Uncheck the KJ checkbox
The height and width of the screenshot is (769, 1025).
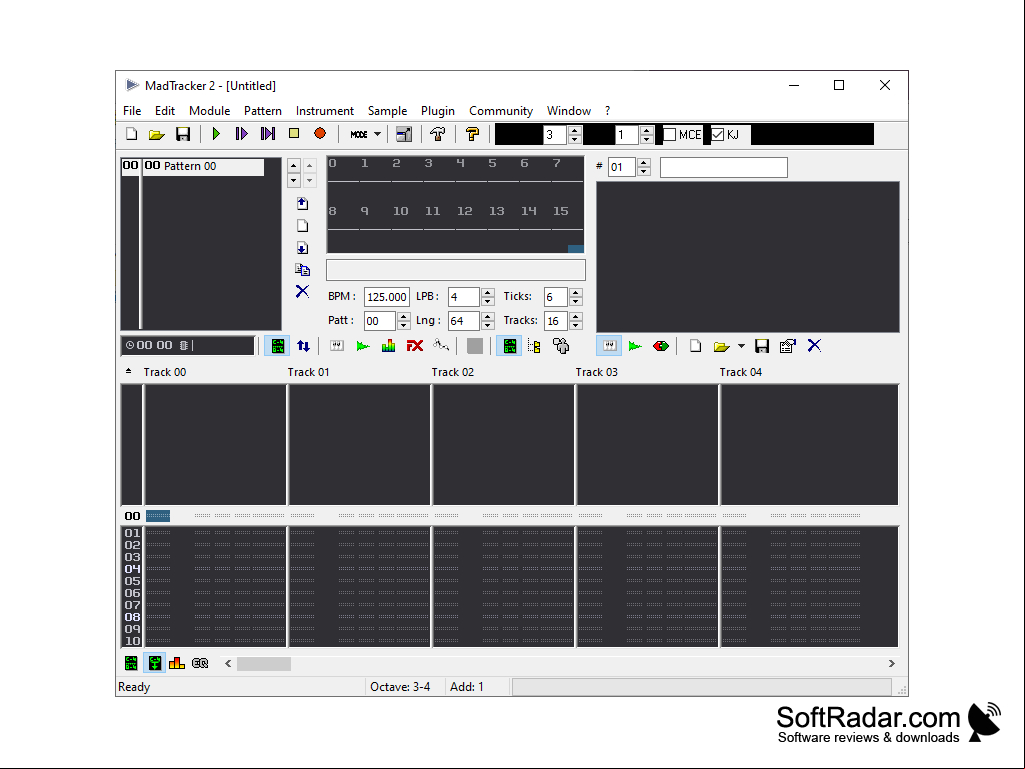point(718,135)
